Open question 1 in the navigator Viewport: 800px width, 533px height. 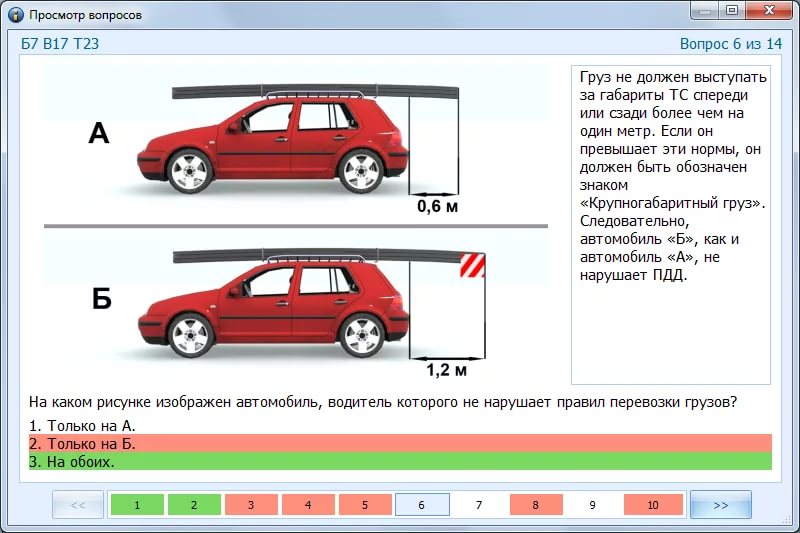pos(137,505)
